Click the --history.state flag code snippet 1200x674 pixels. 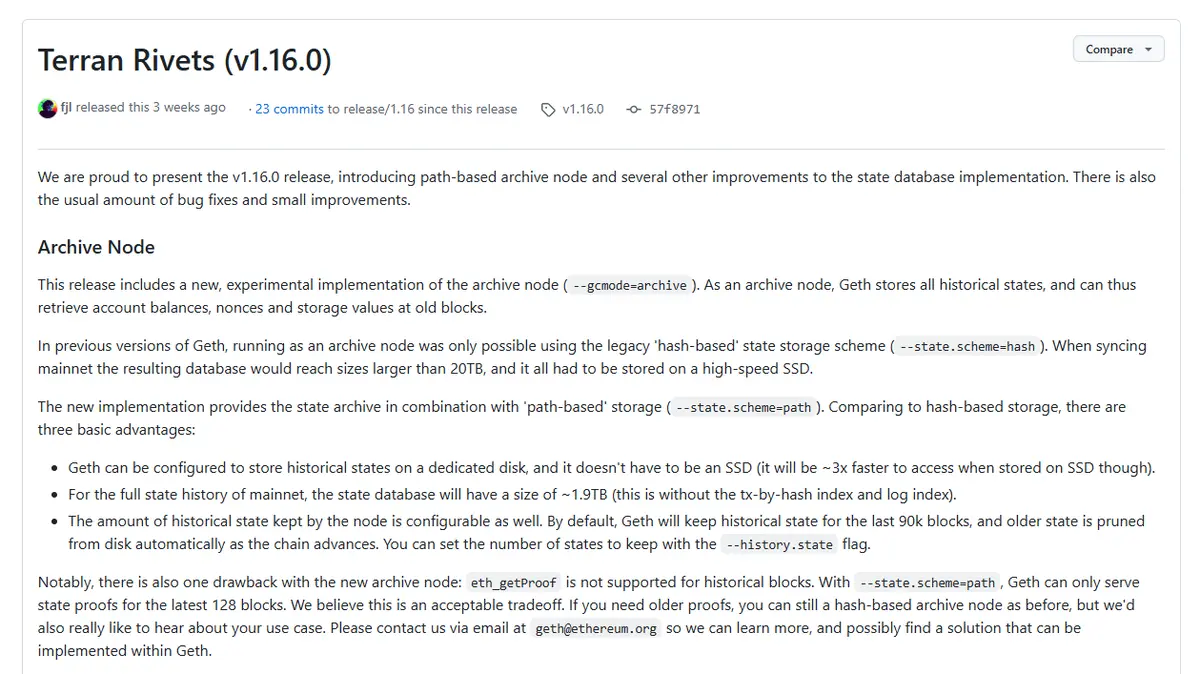click(x=779, y=545)
